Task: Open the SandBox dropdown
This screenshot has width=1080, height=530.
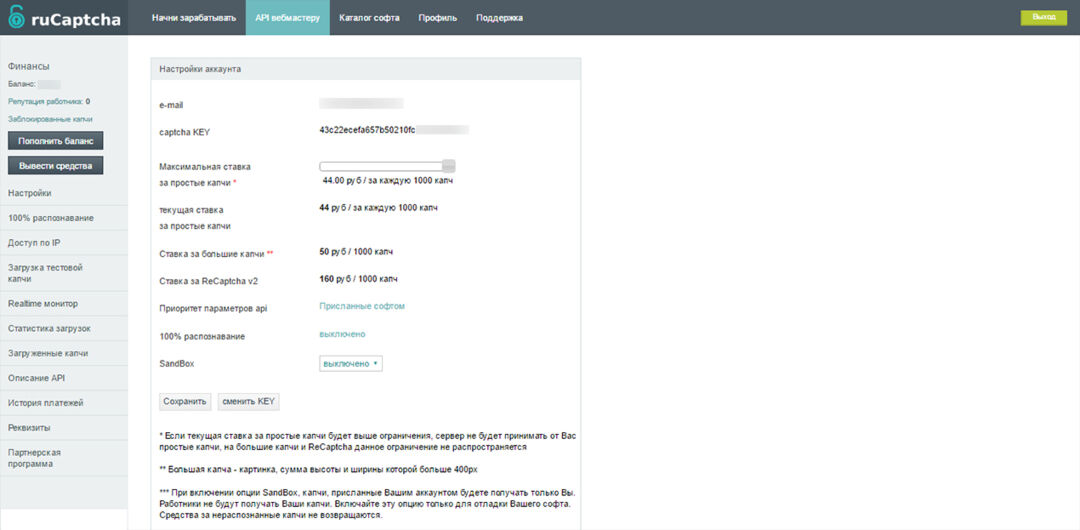Action: pyautogui.click(x=350, y=364)
